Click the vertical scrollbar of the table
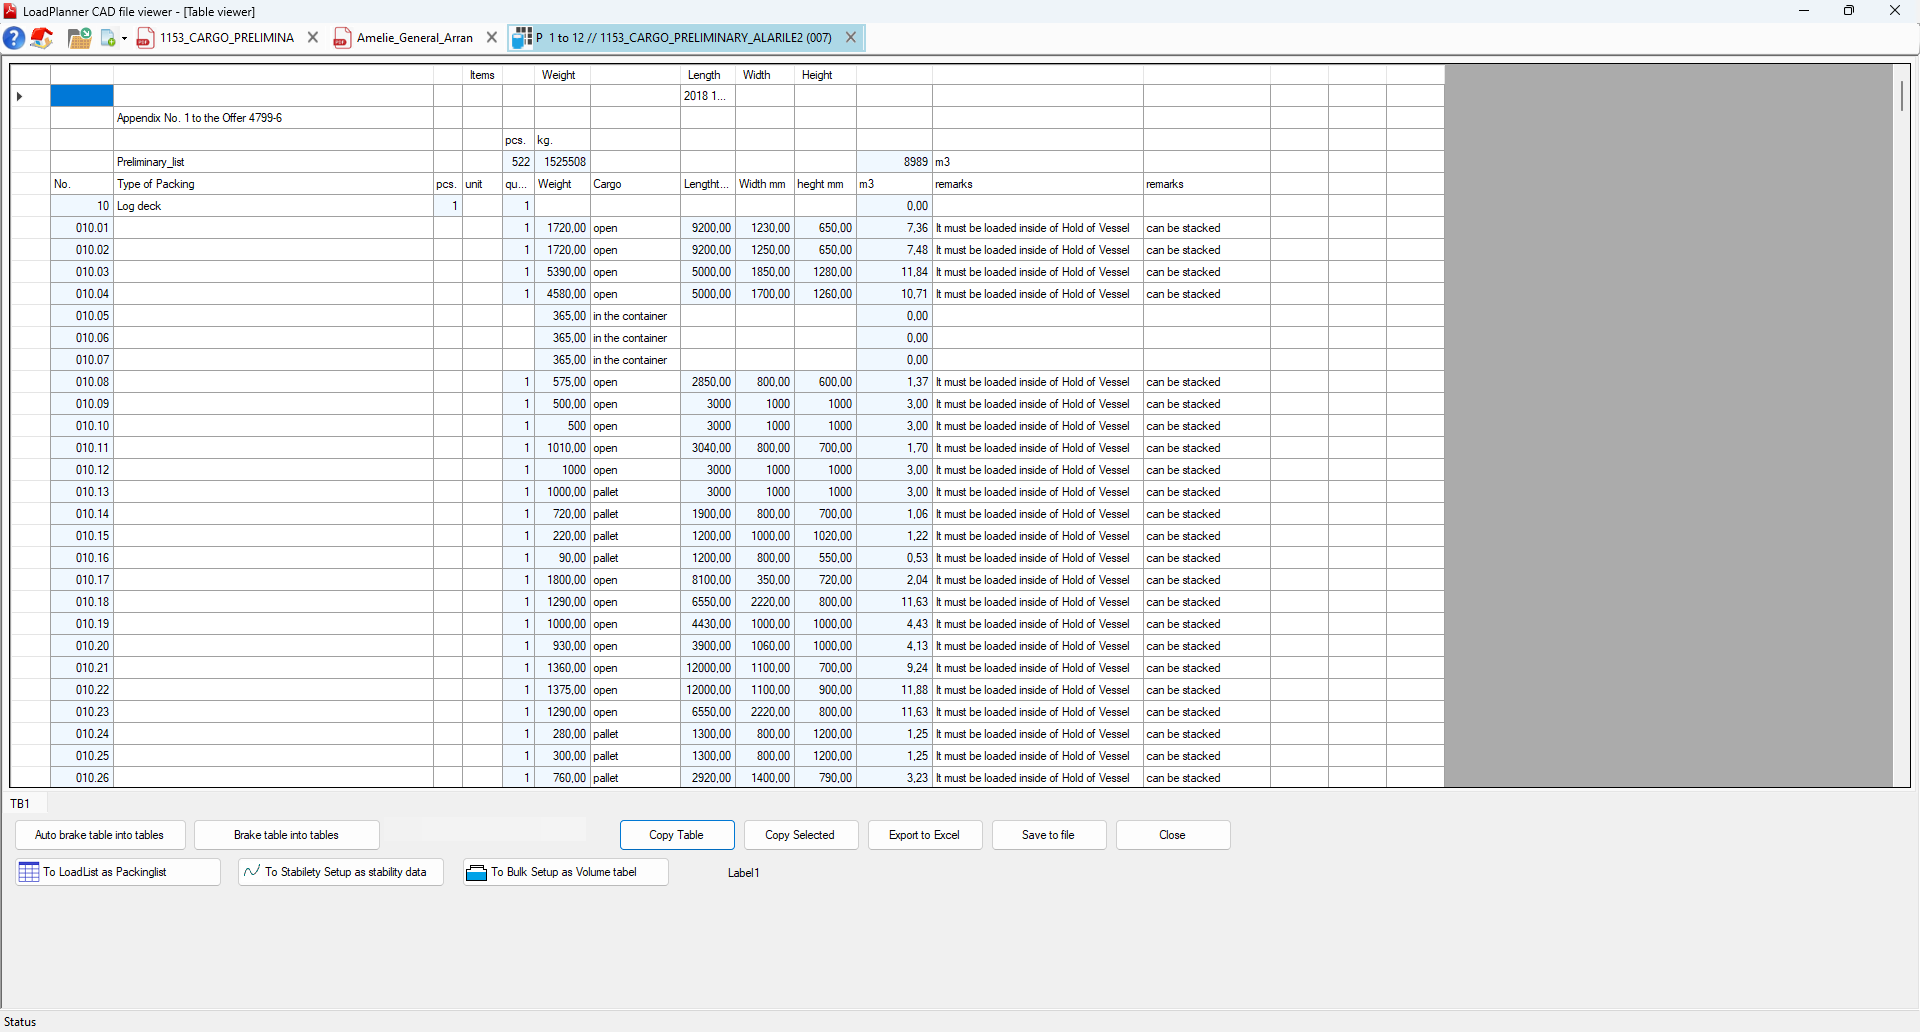 (x=1901, y=97)
